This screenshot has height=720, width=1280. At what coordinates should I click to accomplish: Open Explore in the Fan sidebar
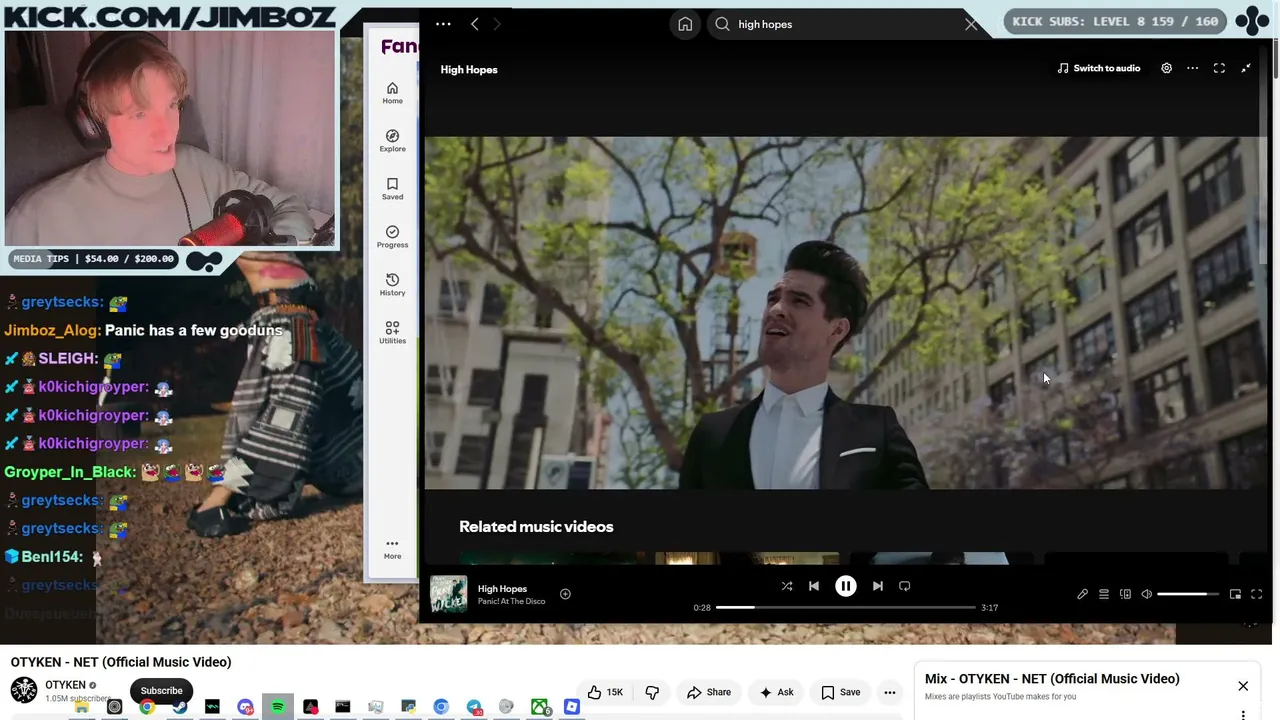click(392, 141)
